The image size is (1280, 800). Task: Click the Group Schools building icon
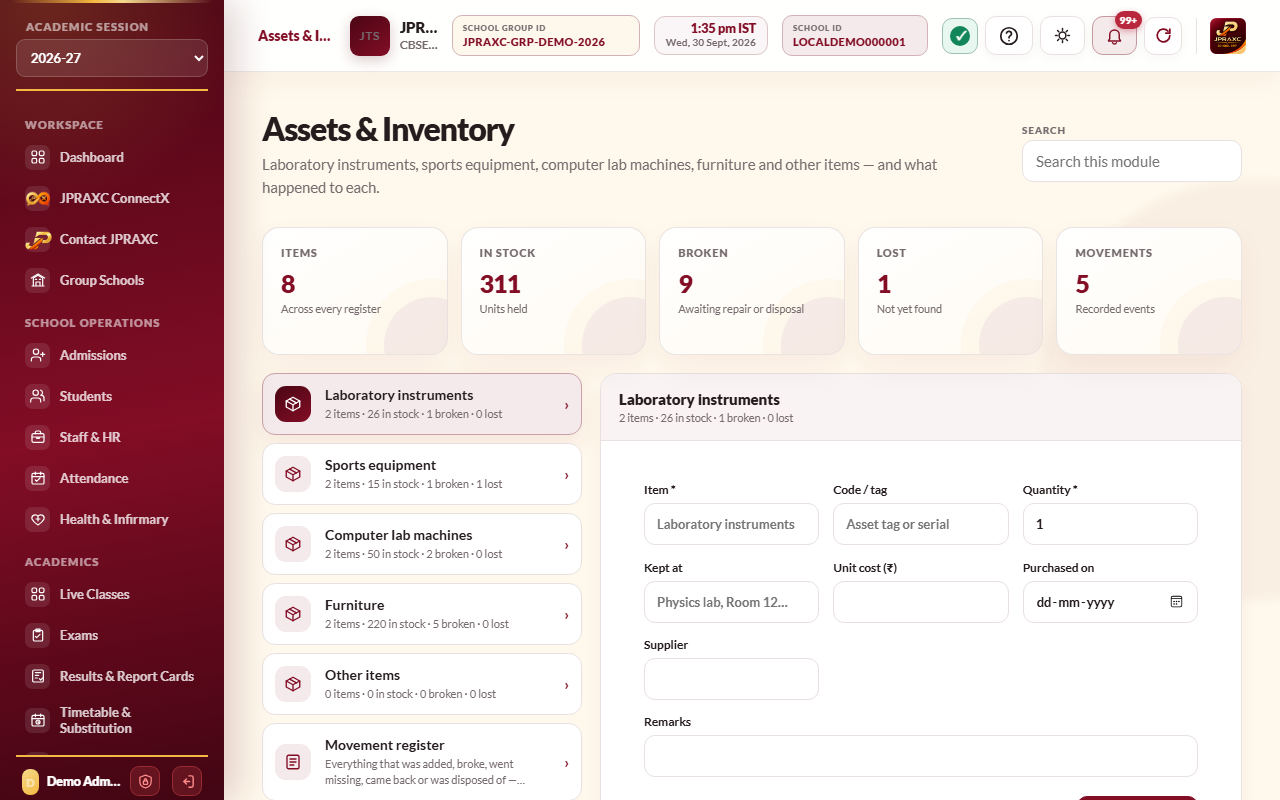pos(38,280)
